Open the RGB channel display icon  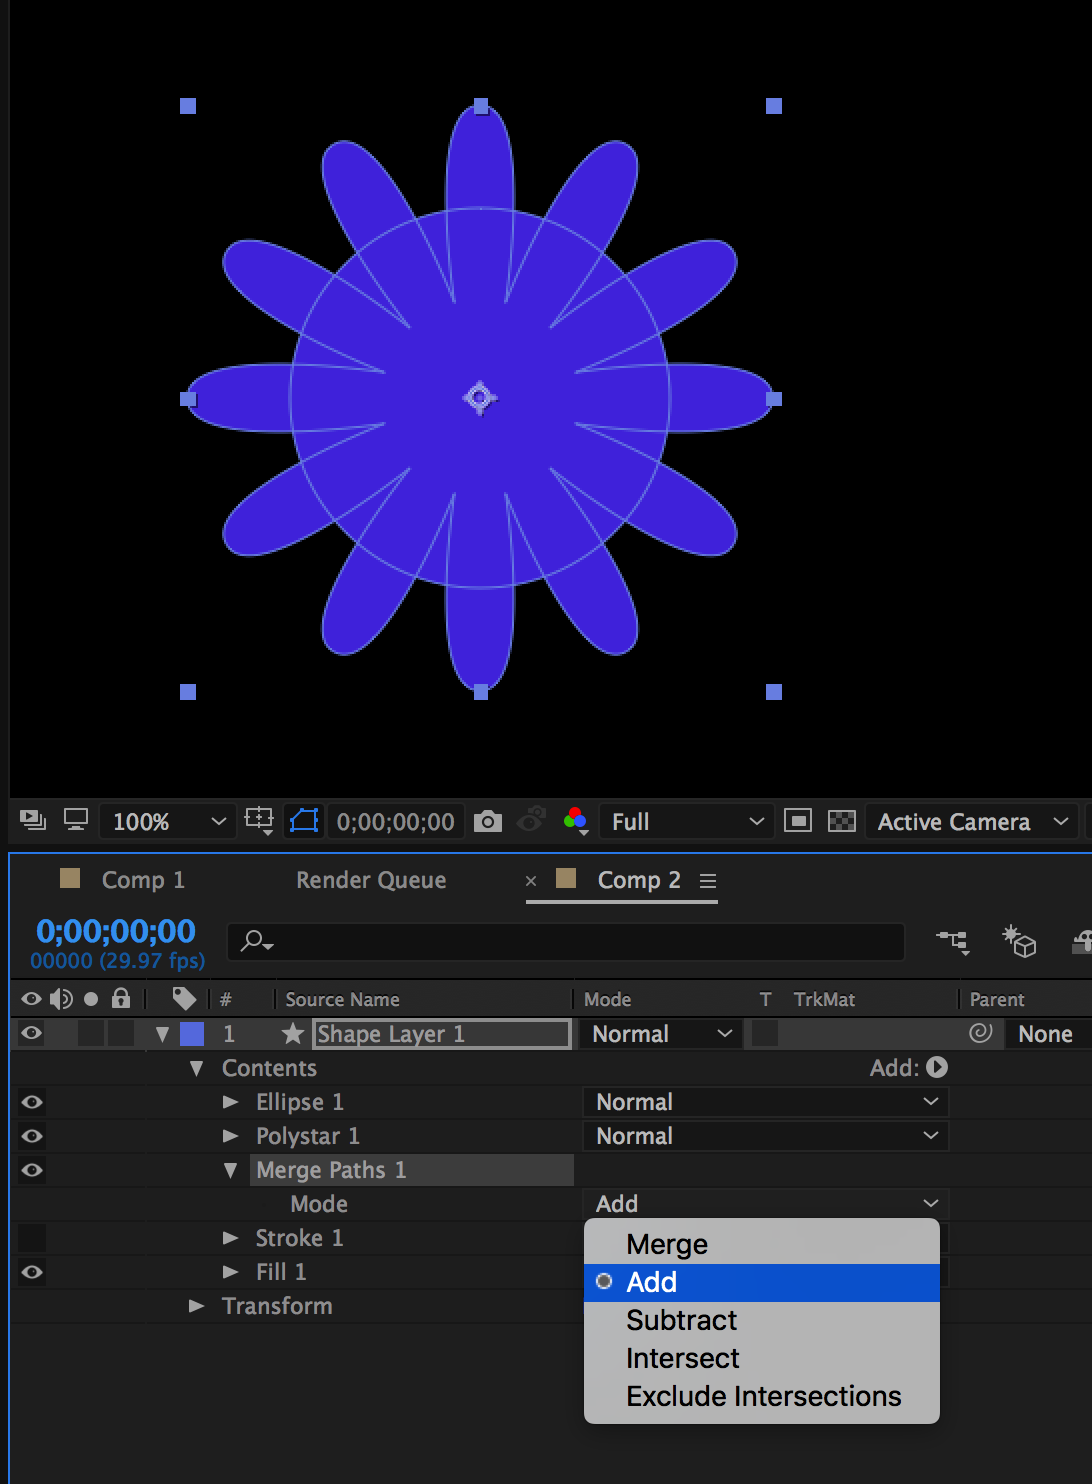576,821
